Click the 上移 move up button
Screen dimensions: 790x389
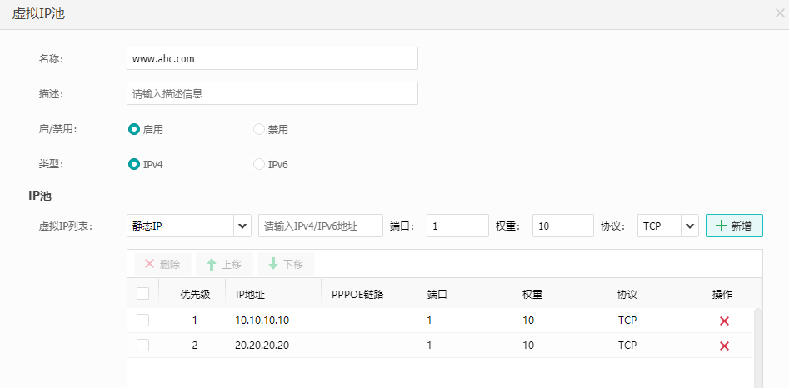pos(224,264)
